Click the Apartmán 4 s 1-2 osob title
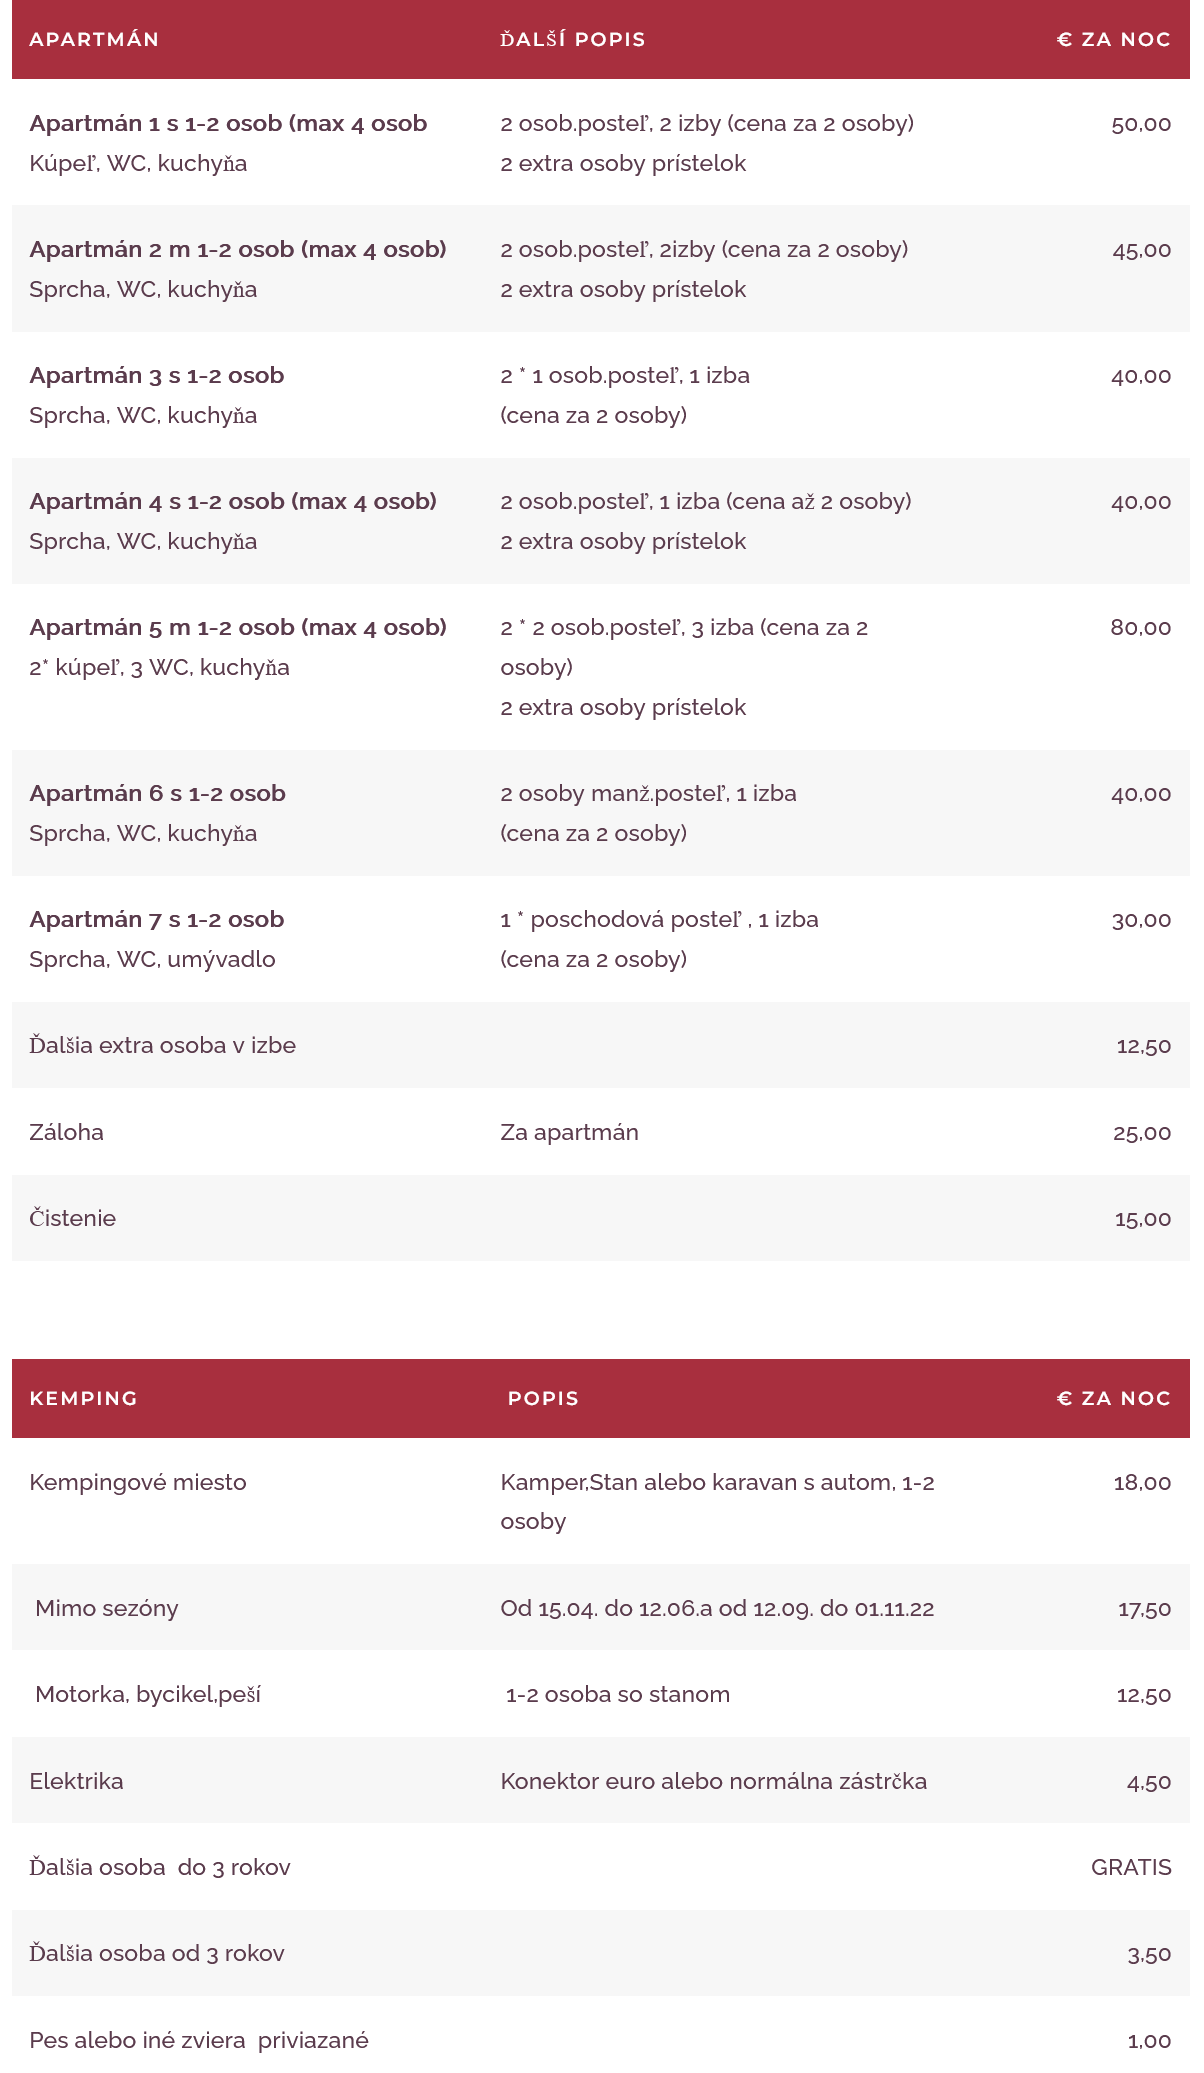This screenshot has width=1204, height=2073. (233, 502)
